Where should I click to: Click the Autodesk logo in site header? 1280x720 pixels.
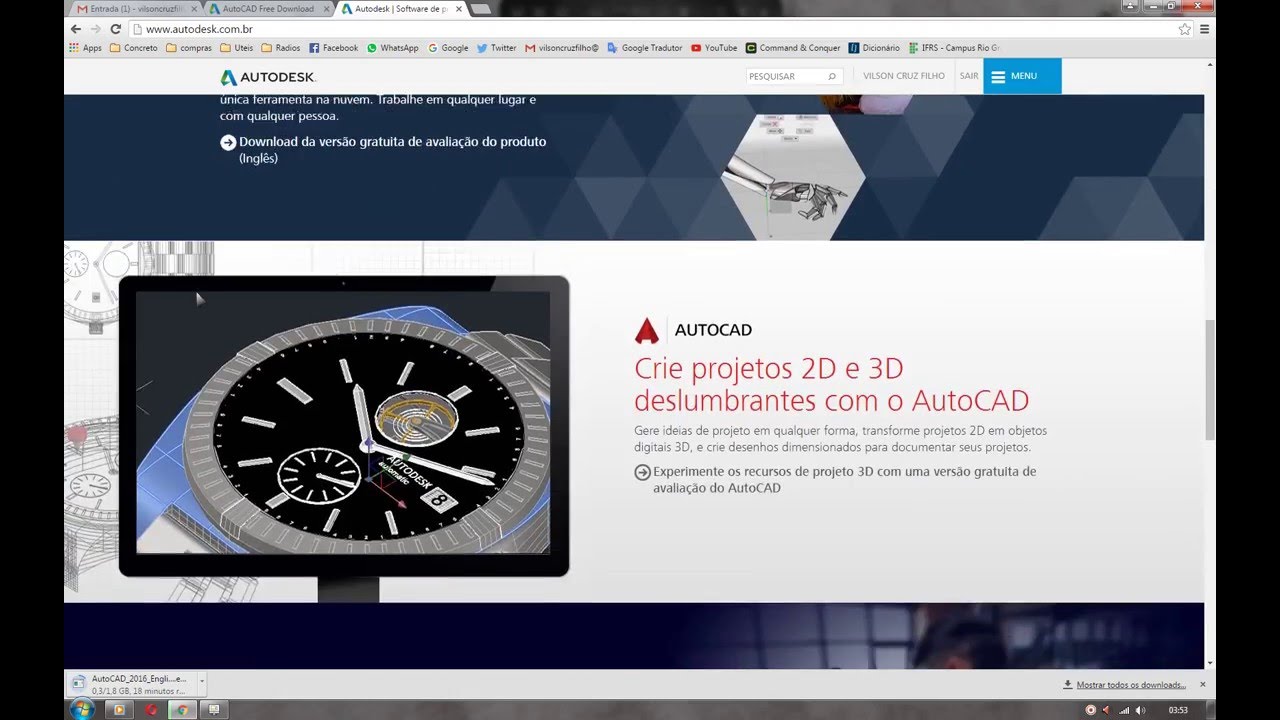click(x=268, y=77)
